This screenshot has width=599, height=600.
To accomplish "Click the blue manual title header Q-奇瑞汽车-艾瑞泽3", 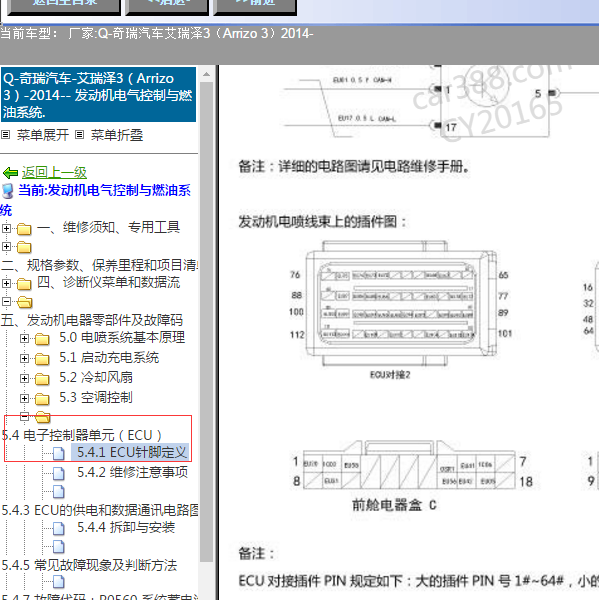I will (98, 95).
